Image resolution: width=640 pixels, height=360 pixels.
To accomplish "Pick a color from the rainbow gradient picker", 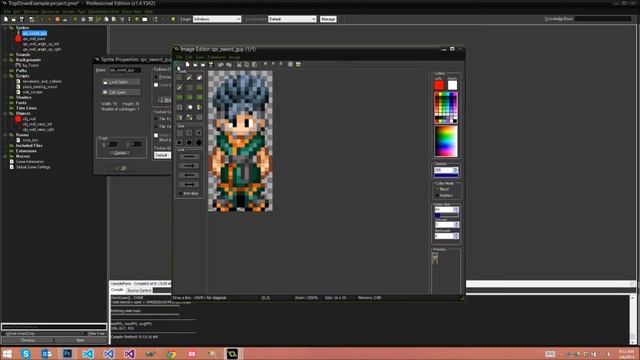I will (446, 141).
